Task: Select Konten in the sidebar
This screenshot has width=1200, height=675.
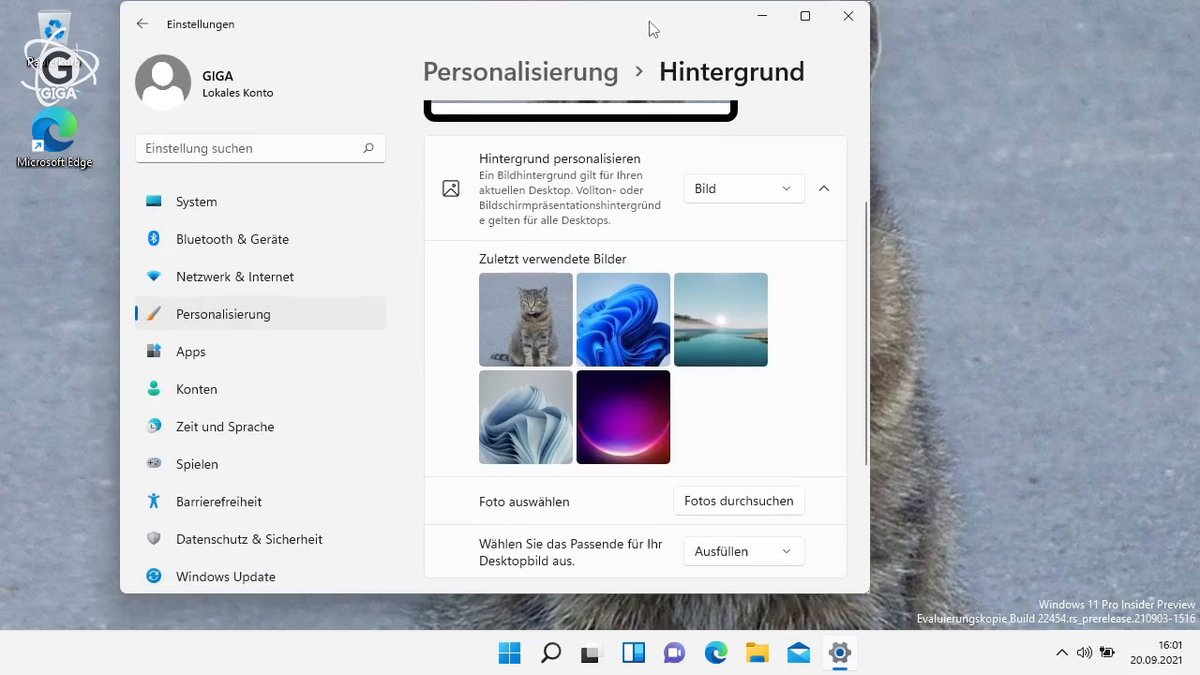Action: click(197, 389)
